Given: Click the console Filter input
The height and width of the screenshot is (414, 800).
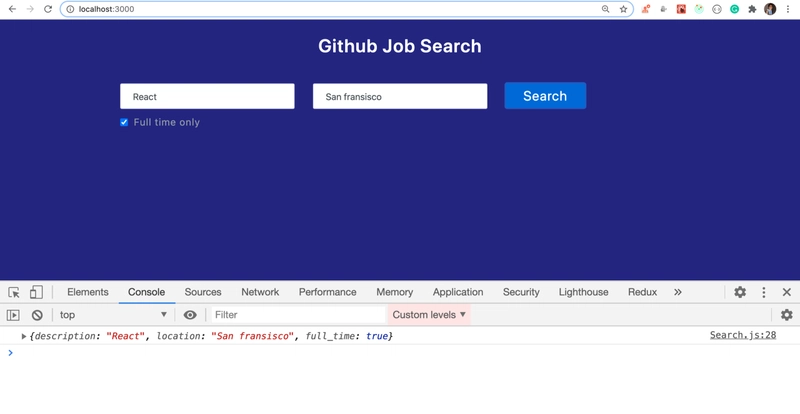Looking at the screenshot, I should coord(298,315).
